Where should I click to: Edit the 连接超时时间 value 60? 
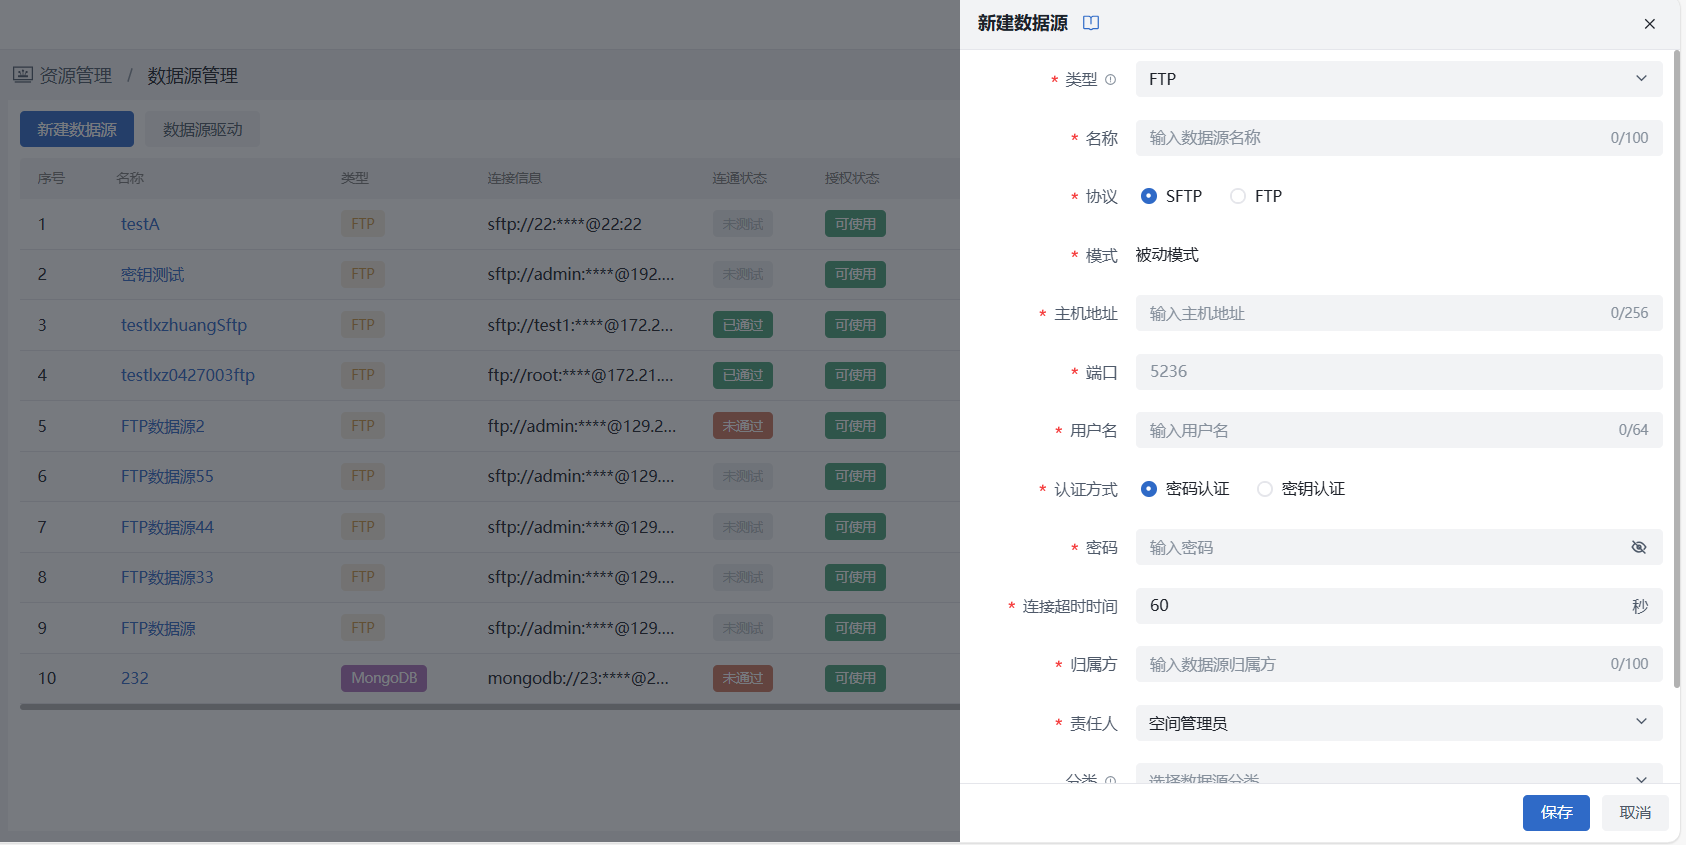1399,606
